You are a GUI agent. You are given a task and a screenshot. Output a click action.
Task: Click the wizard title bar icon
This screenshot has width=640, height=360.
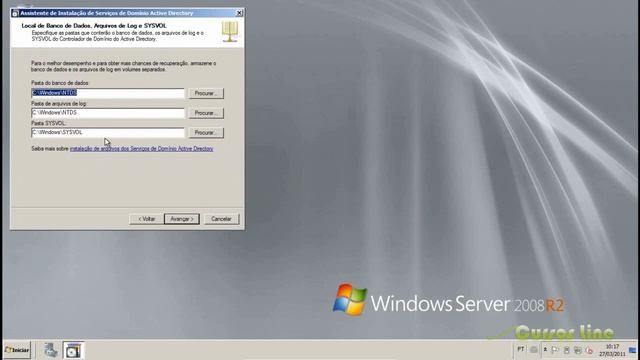point(15,13)
